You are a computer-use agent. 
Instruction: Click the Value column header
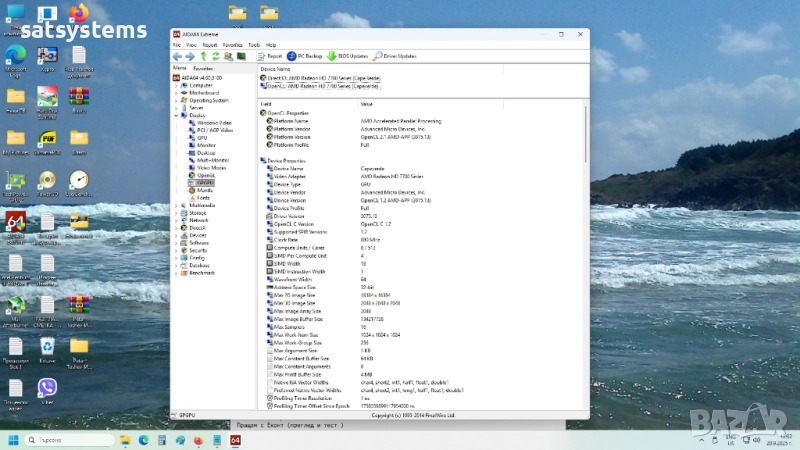pyautogui.click(x=366, y=104)
